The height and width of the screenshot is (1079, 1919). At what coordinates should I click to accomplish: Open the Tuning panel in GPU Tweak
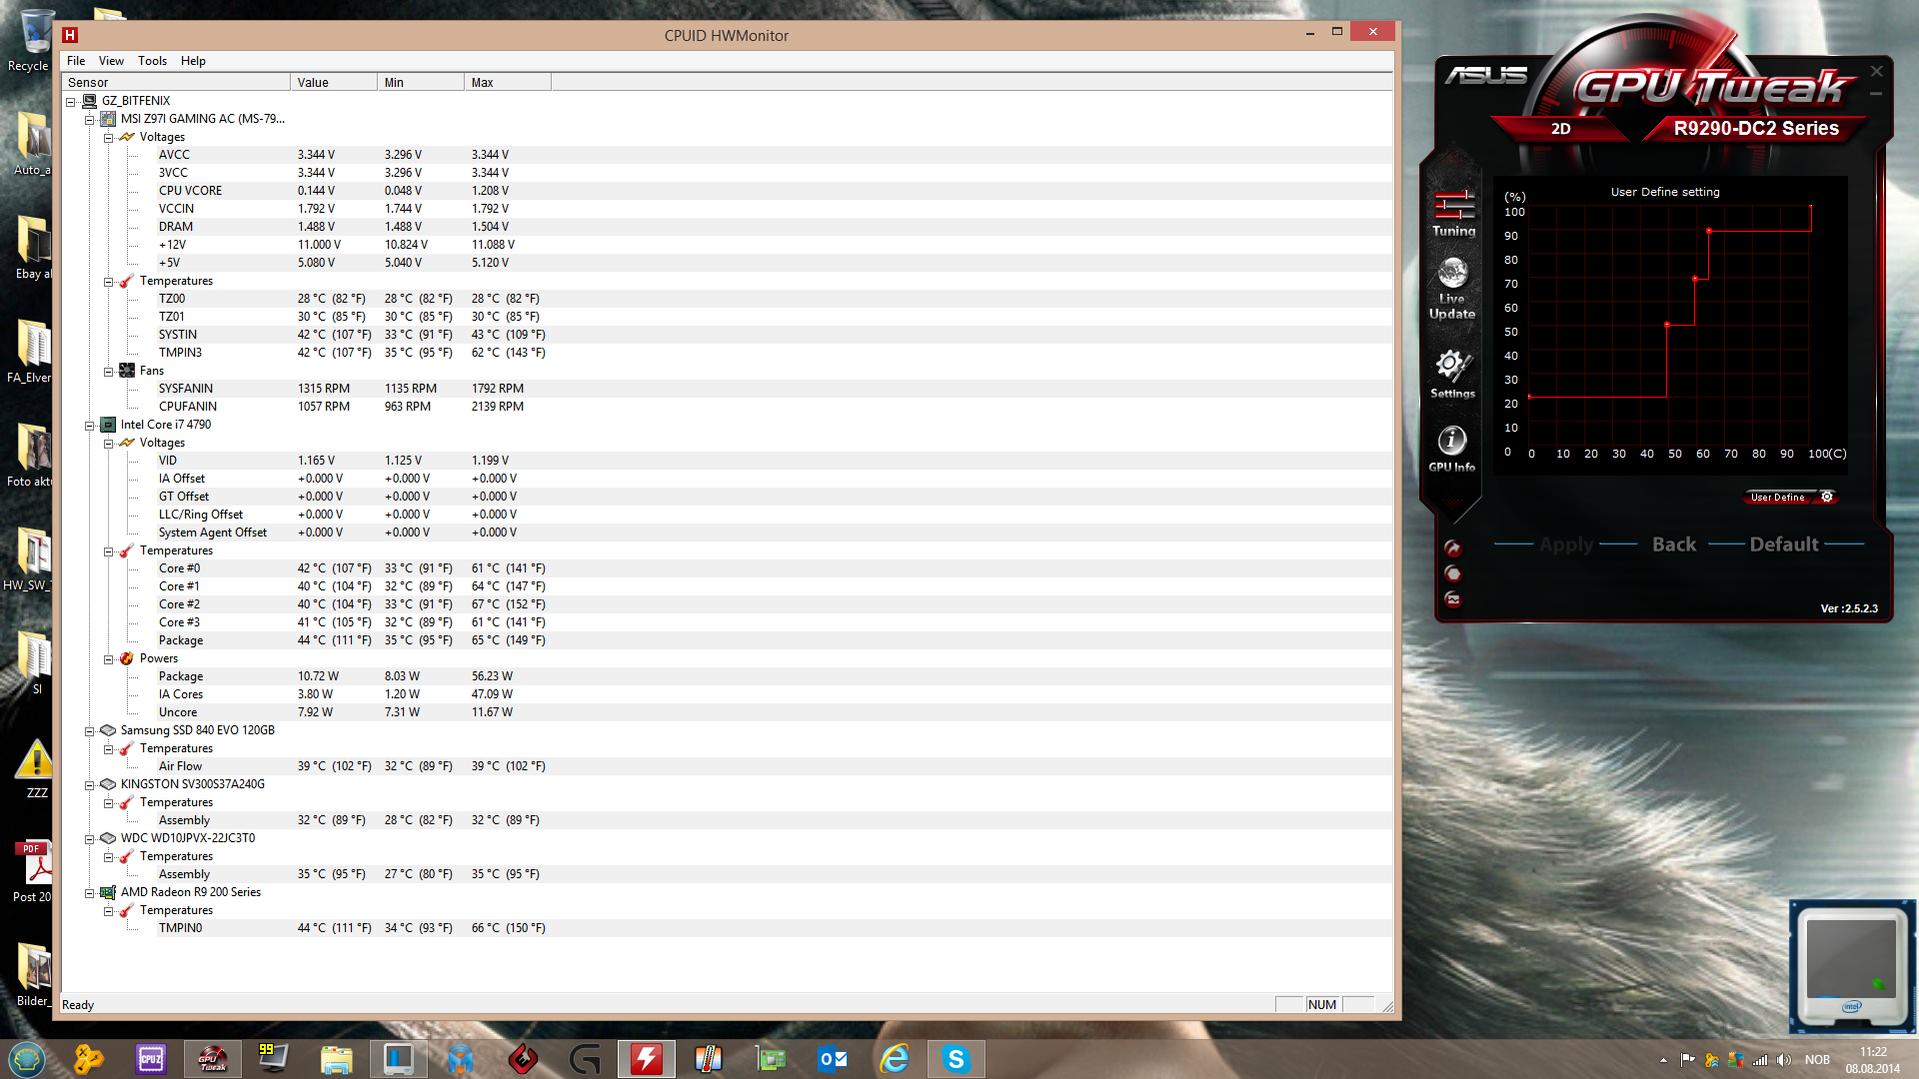click(x=1453, y=213)
